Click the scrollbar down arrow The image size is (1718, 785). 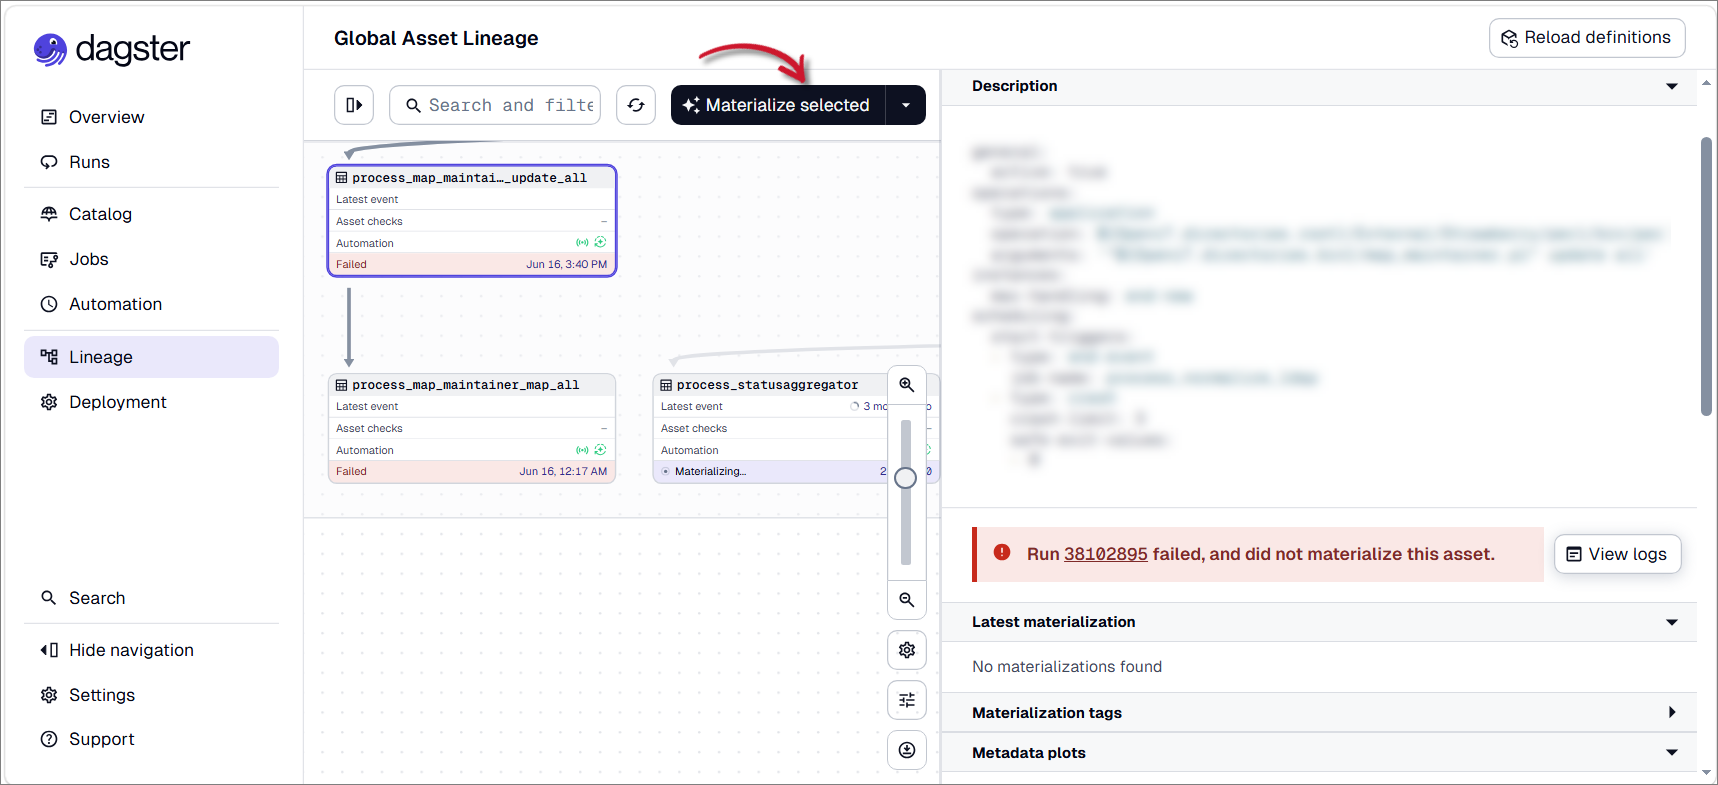coord(1707,773)
